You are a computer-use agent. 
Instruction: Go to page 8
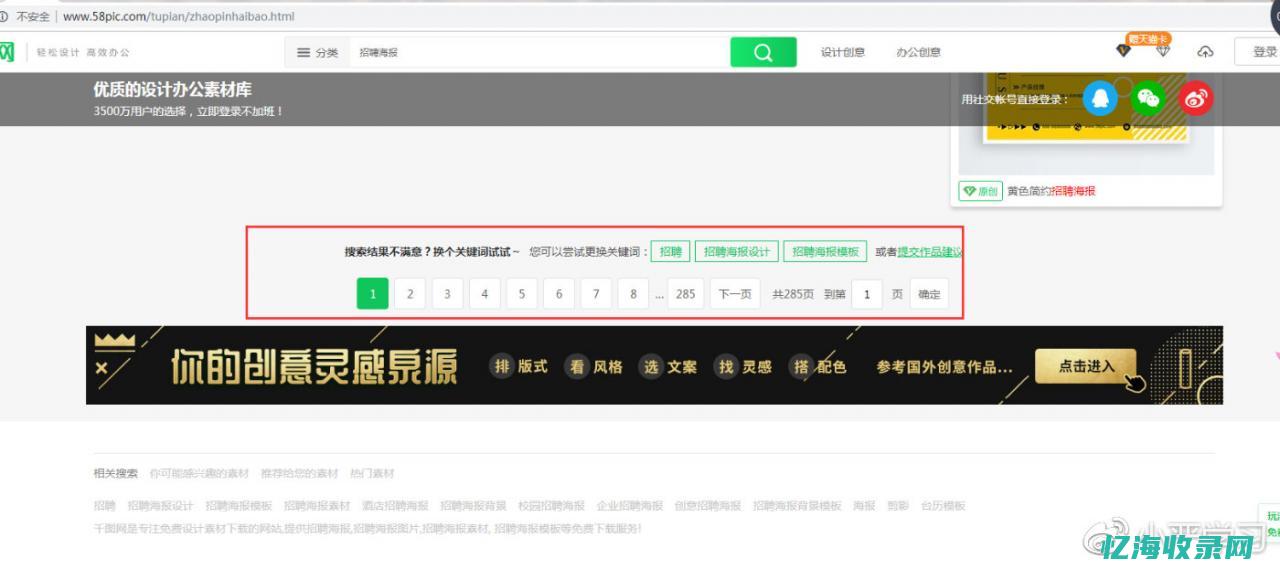(x=633, y=294)
